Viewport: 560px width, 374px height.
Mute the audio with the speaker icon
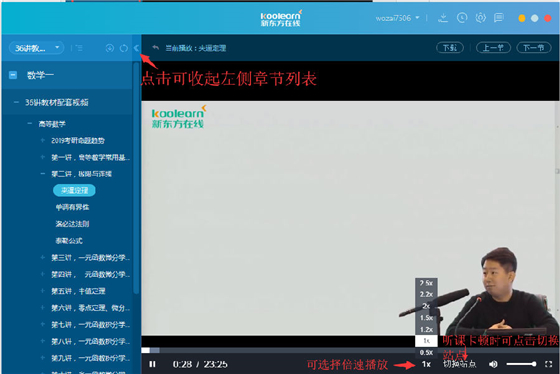click(493, 364)
